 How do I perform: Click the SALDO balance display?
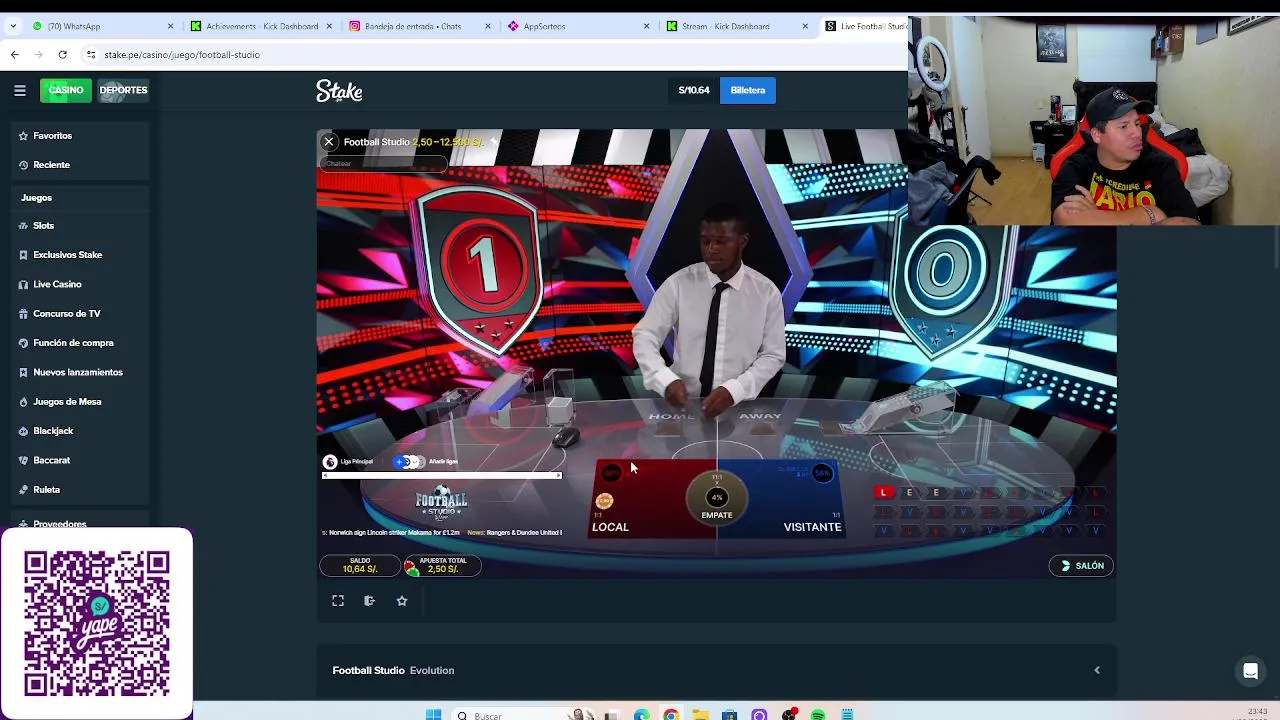360,566
